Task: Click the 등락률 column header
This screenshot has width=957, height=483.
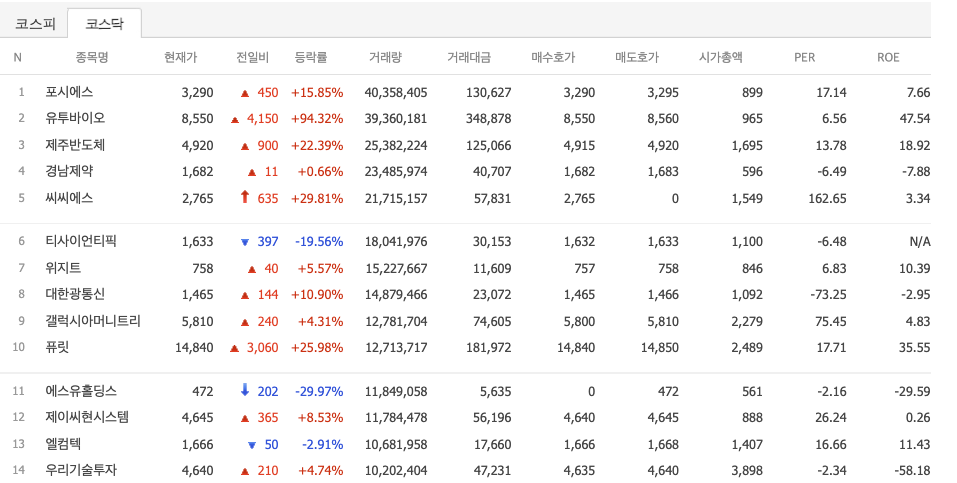Action: pyautogui.click(x=311, y=57)
